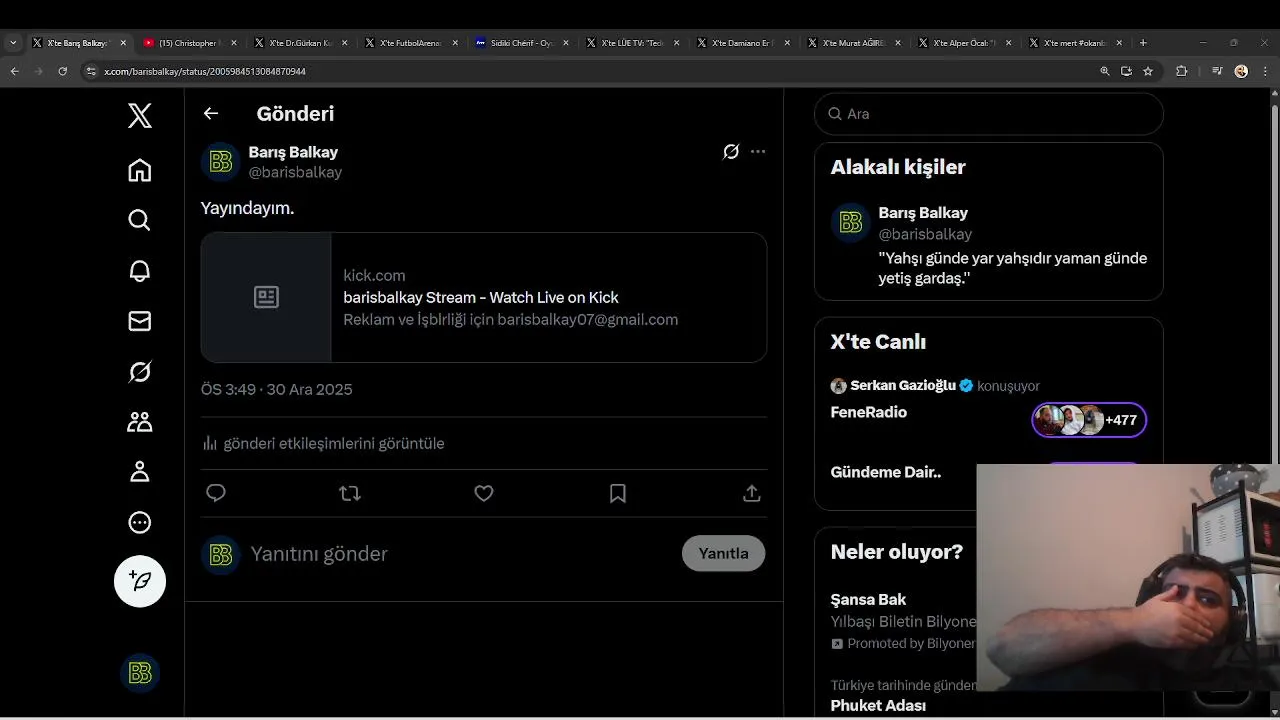Screen dimensions: 1280x720
Task: Click the repost arrows icon
Action: coord(350,493)
